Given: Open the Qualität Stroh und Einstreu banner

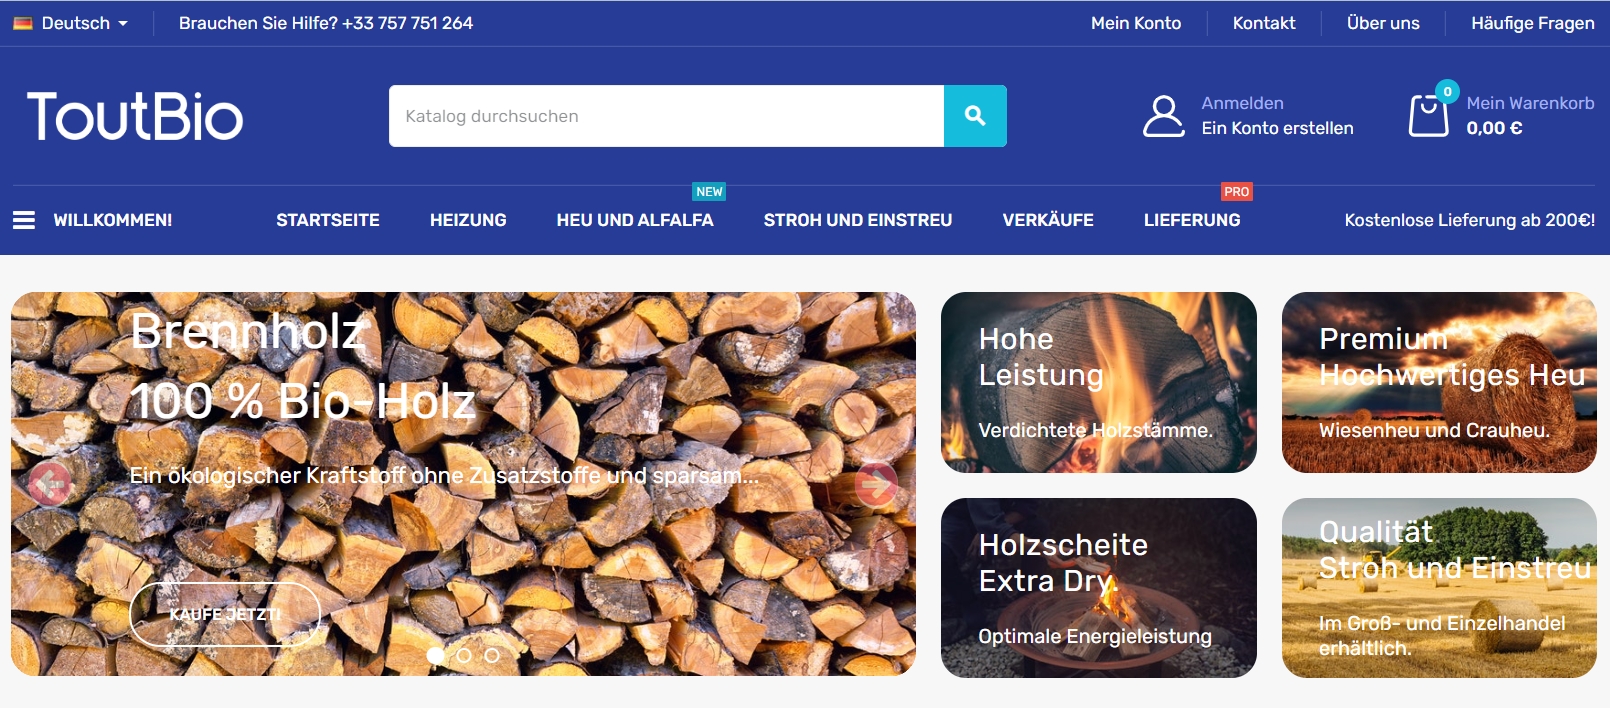Looking at the screenshot, I should pos(1439,588).
